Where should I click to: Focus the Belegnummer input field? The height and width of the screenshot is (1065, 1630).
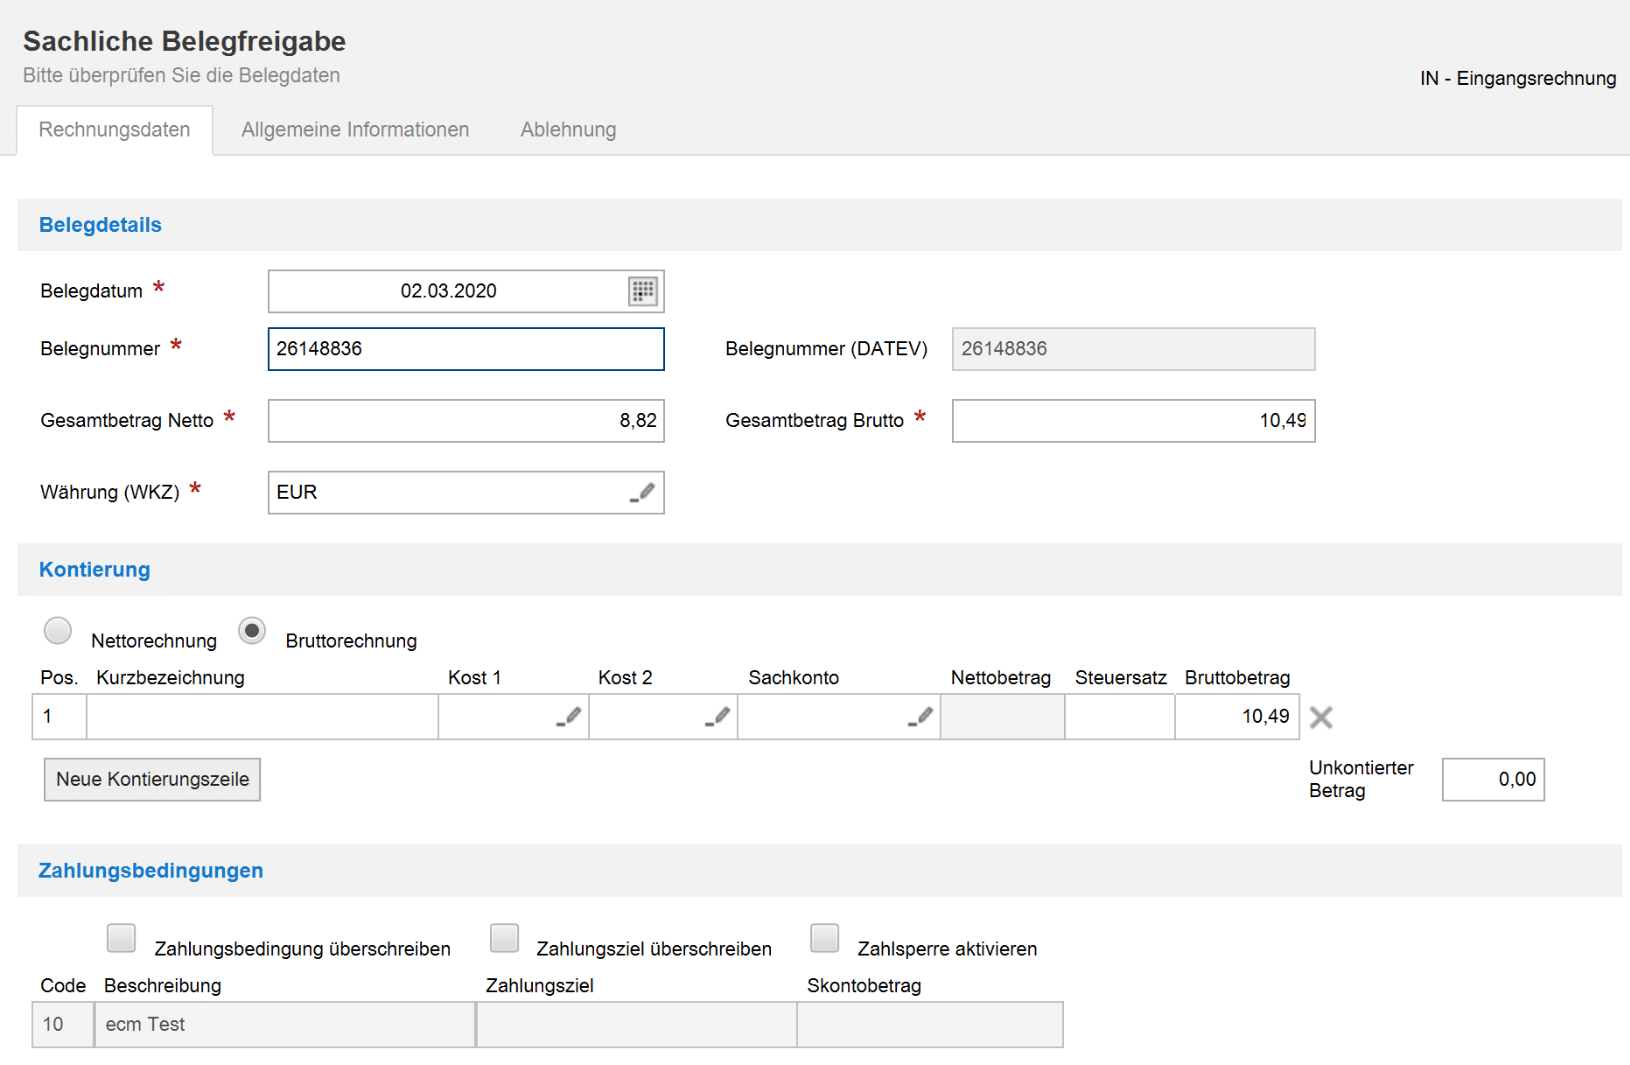(x=466, y=349)
